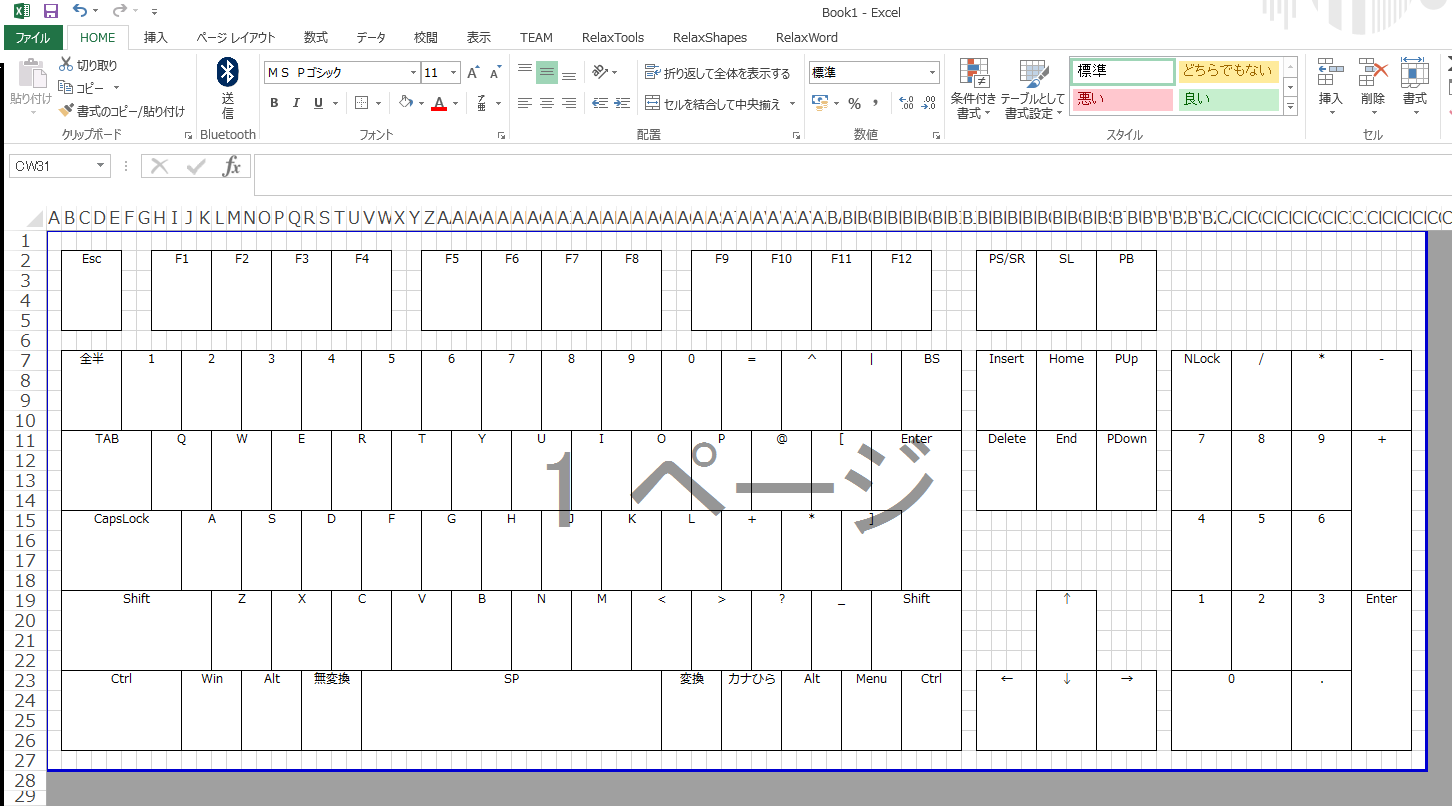
Task: Open the font size dropdown
Action: pyautogui.click(x=454, y=73)
